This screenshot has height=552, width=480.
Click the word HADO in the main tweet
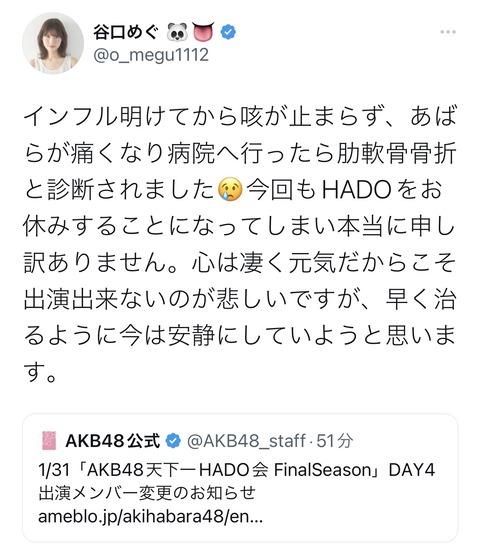357,189
